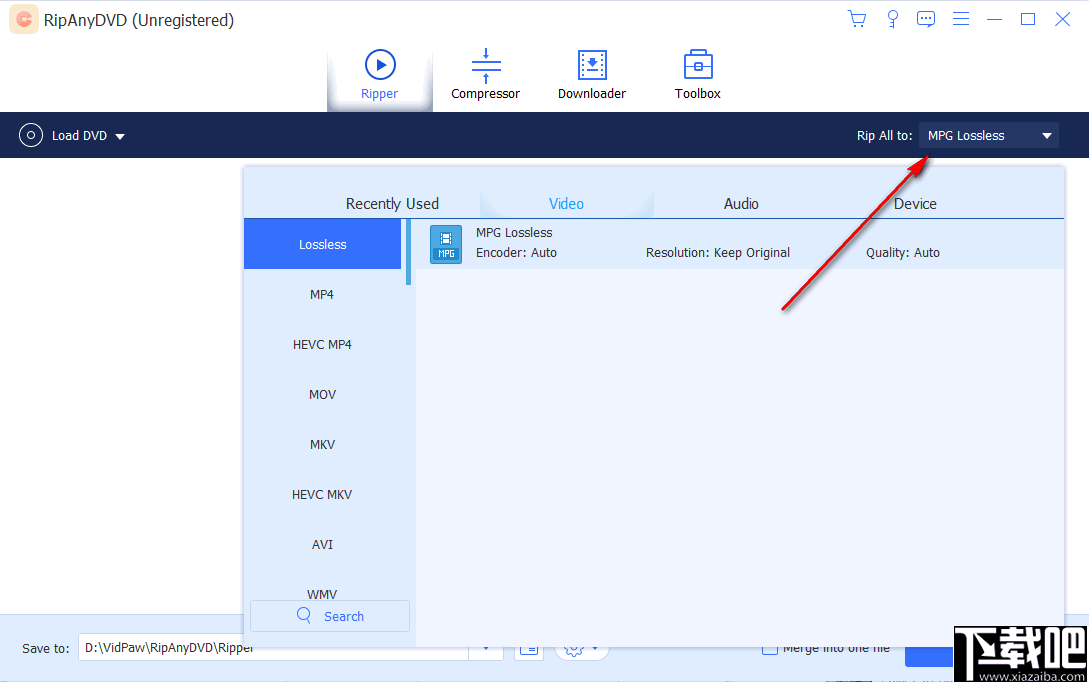The image size is (1089, 682).
Task: Switch to the Video tab
Action: pyautogui.click(x=566, y=203)
